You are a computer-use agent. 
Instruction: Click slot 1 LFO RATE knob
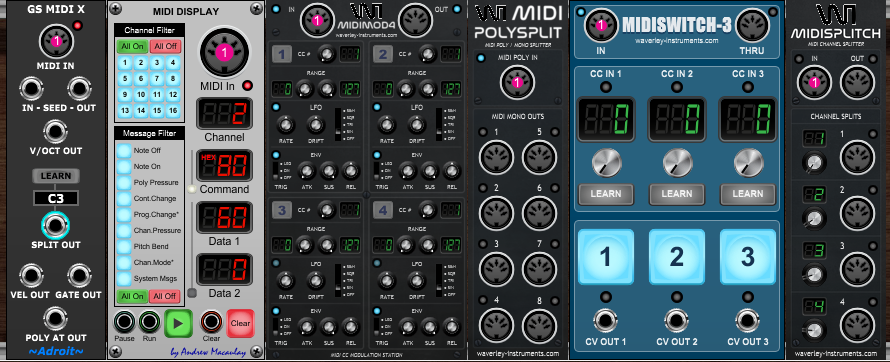[286, 125]
